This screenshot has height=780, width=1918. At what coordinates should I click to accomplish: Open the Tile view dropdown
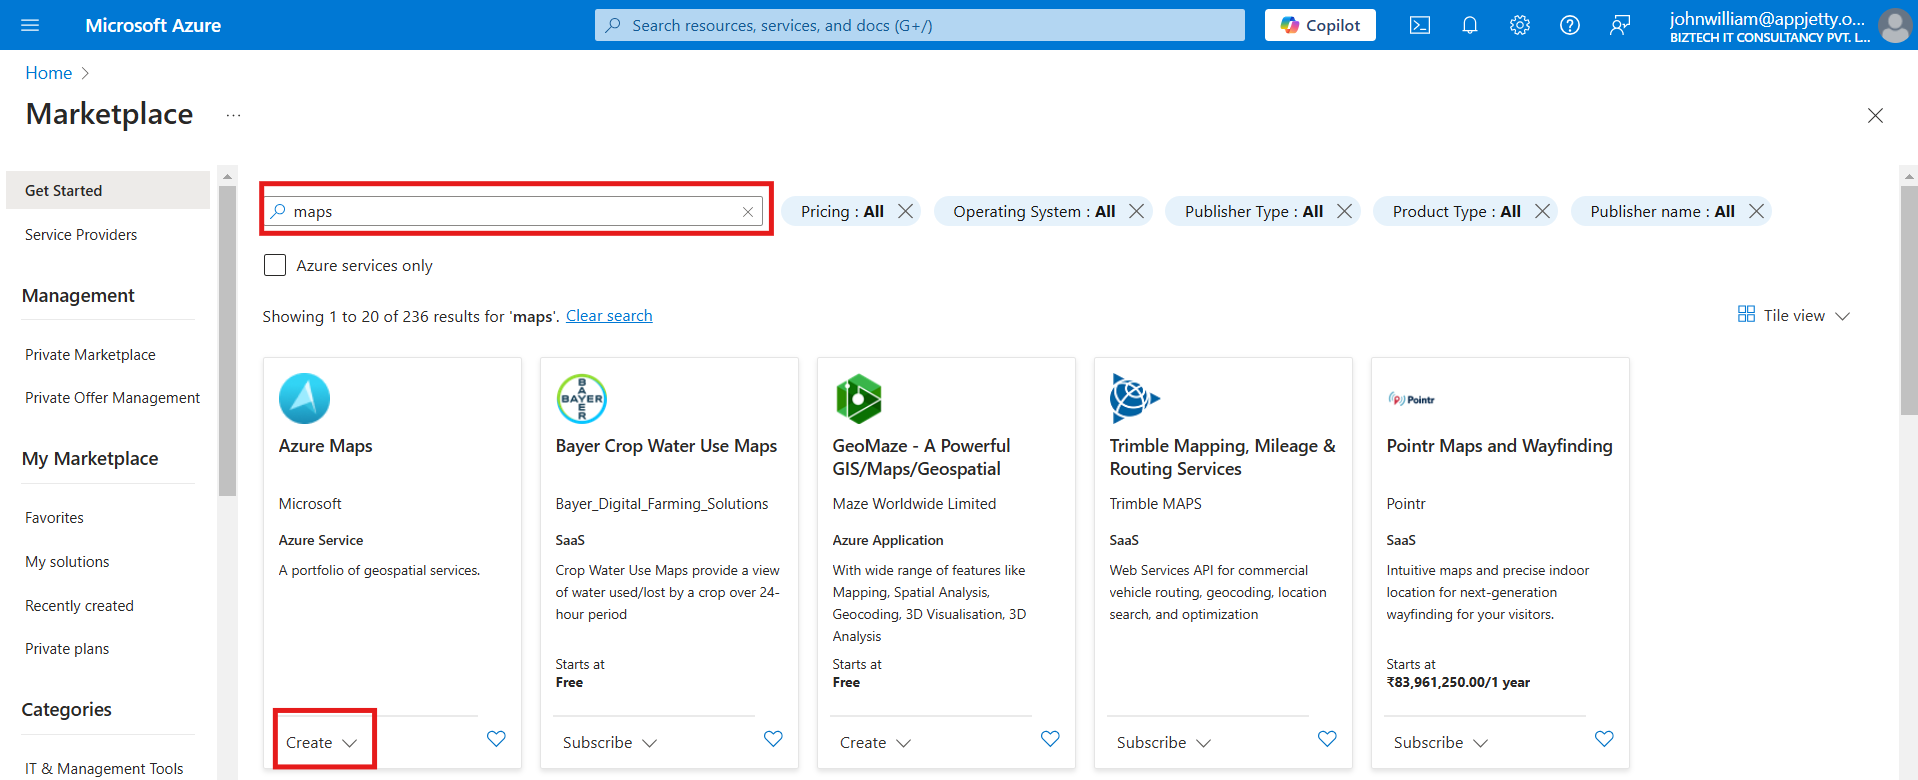[x=1794, y=315]
